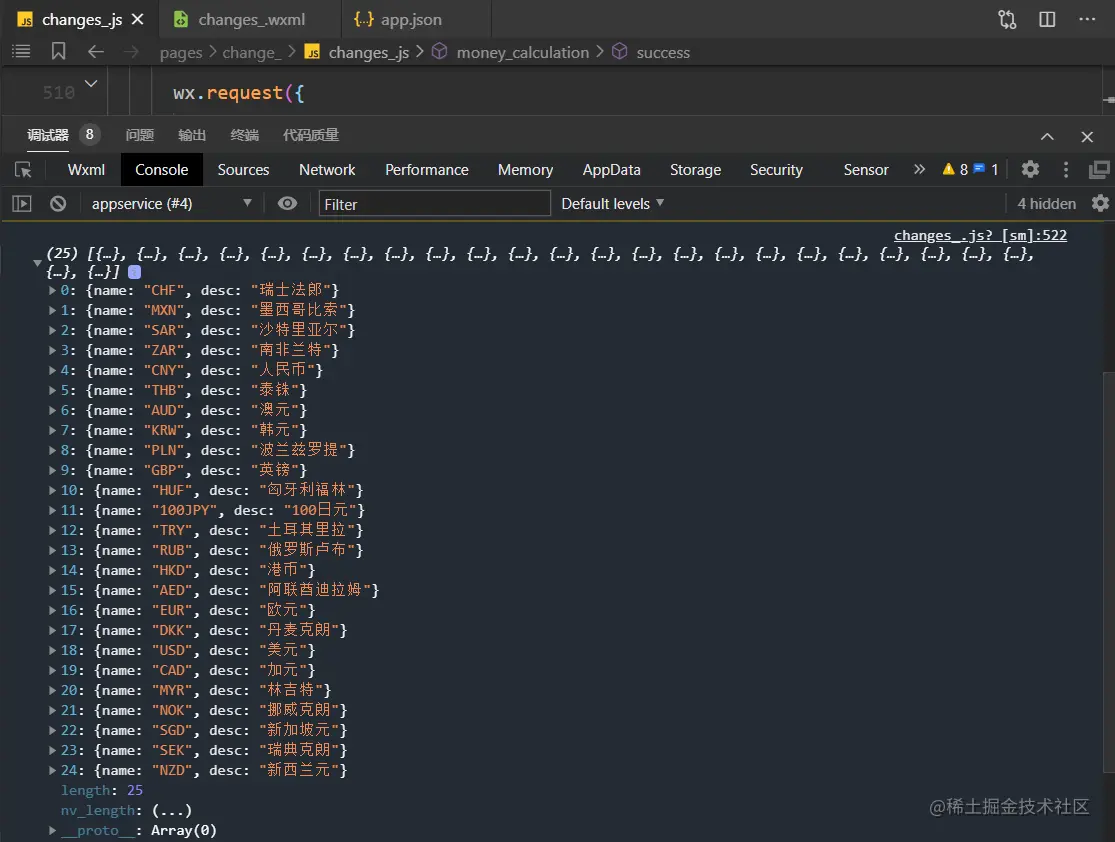This screenshot has height=842, width=1115.
Task: Navigate forward with the right arrow
Action: 132,51
